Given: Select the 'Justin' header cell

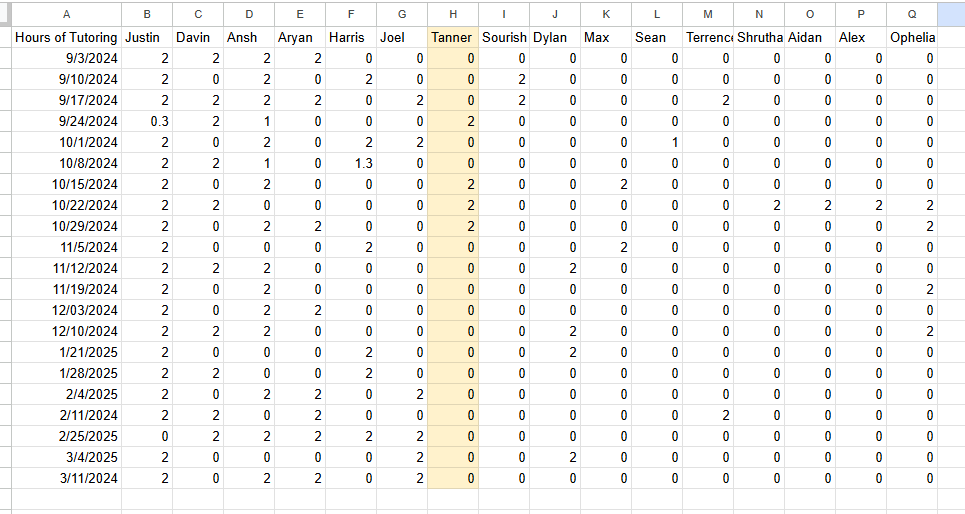Looking at the screenshot, I should pyautogui.click(x=147, y=37).
